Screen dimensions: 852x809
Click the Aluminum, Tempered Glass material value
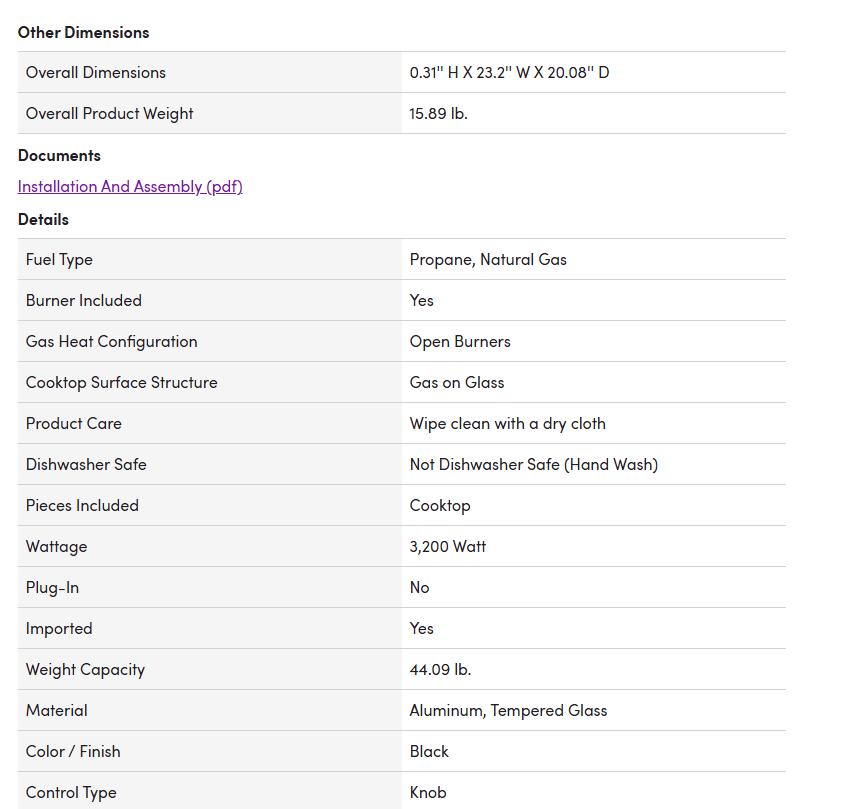[x=508, y=711]
